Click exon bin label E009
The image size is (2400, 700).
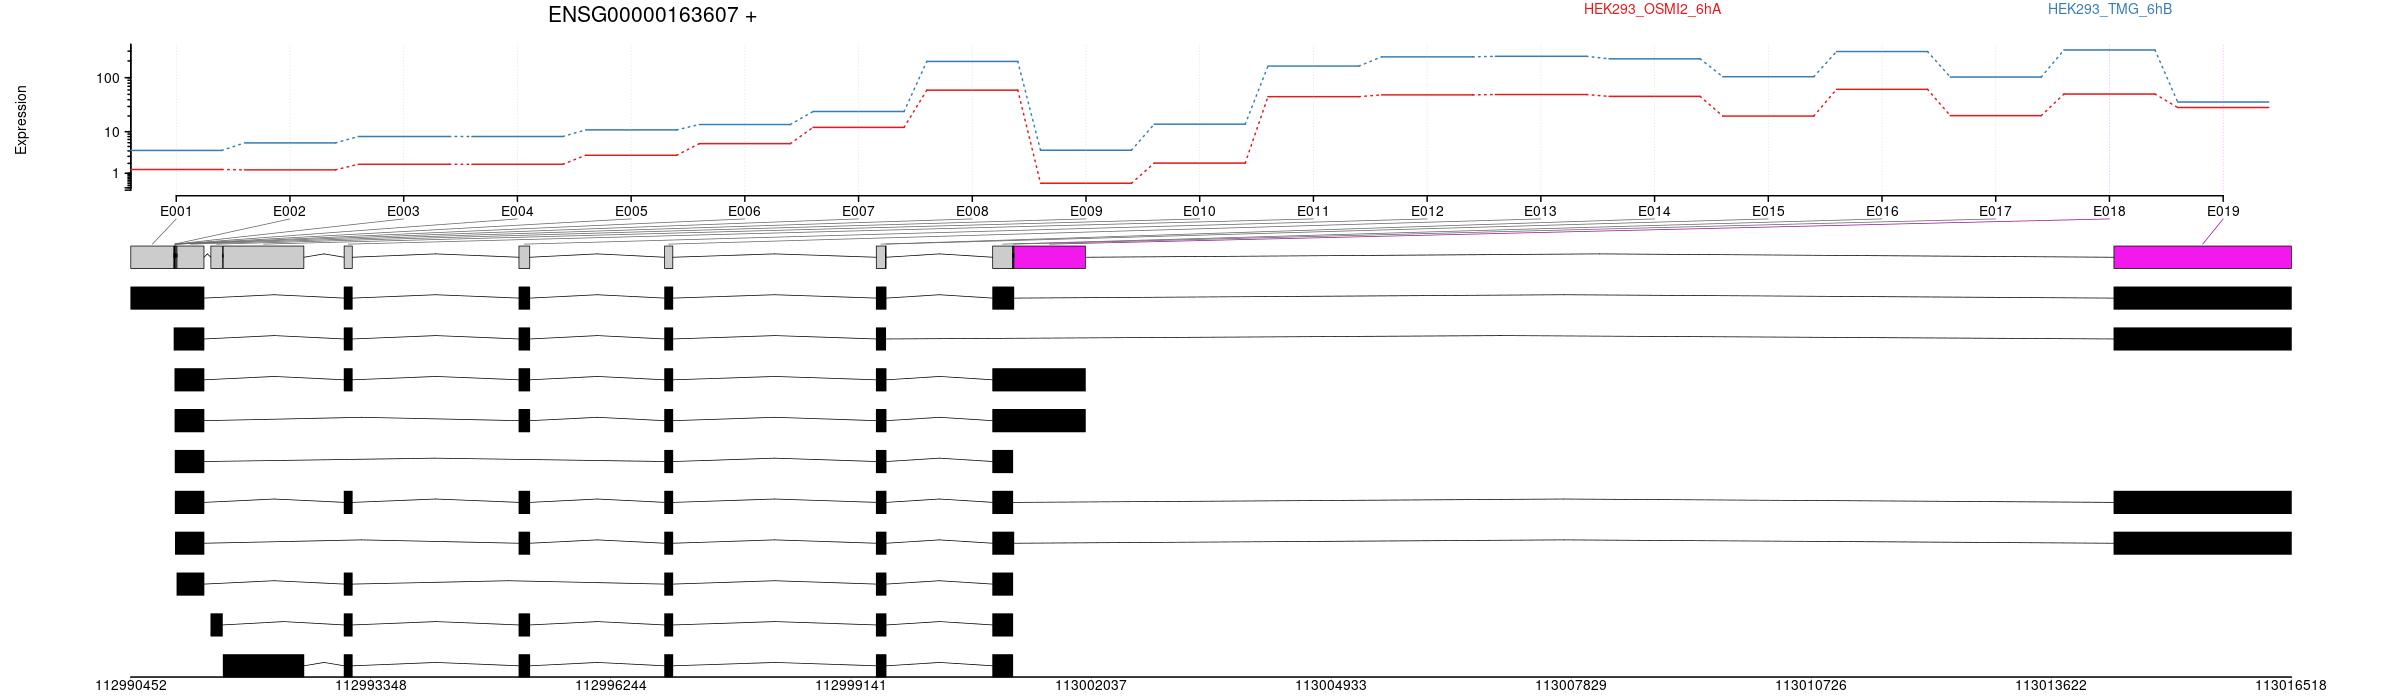coord(1086,211)
